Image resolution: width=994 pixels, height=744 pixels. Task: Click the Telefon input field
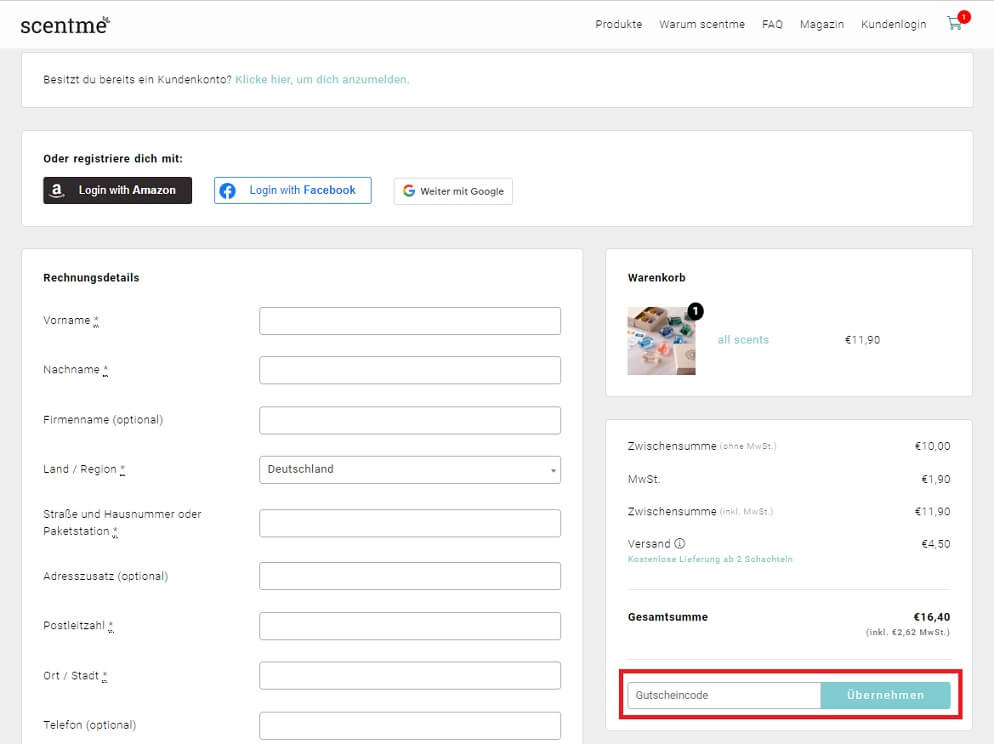[410, 725]
